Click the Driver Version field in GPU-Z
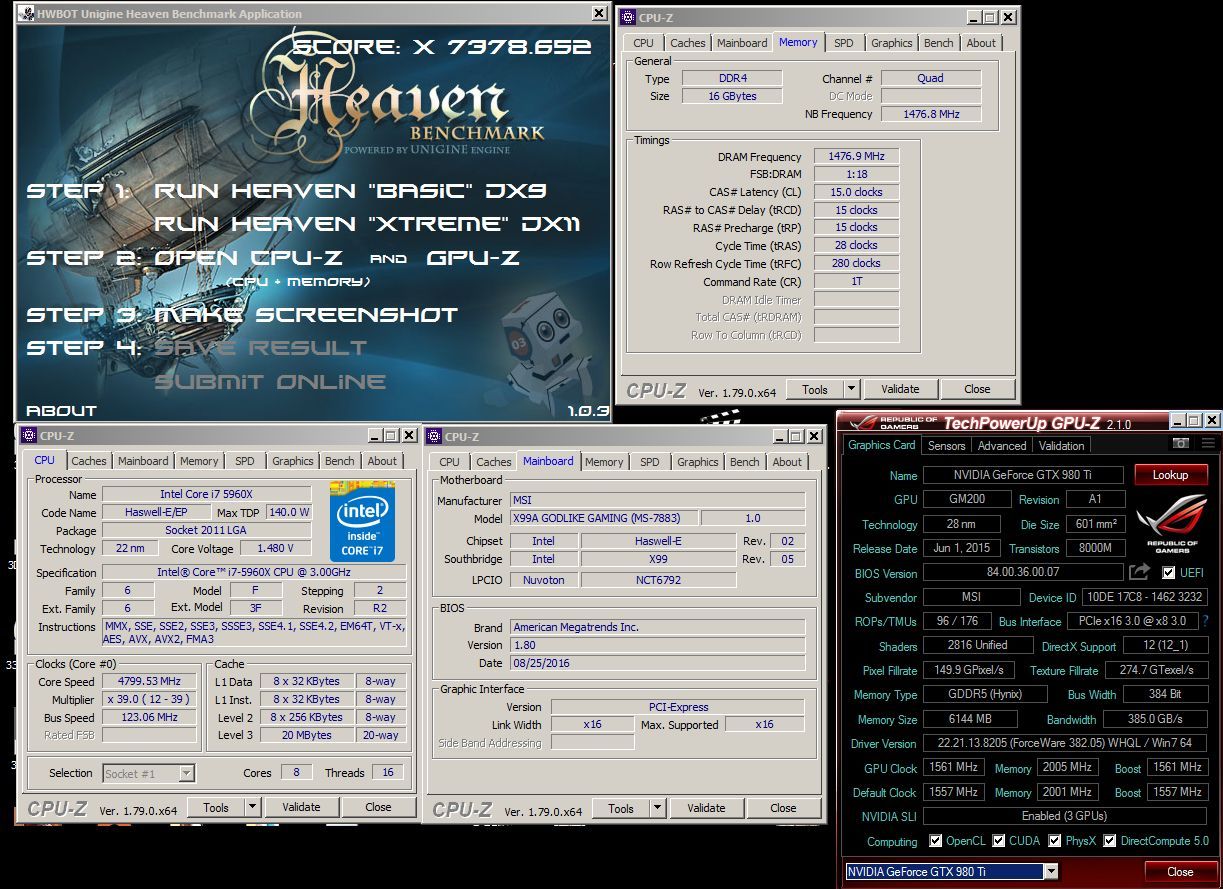1223x889 pixels. pos(1065,744)
